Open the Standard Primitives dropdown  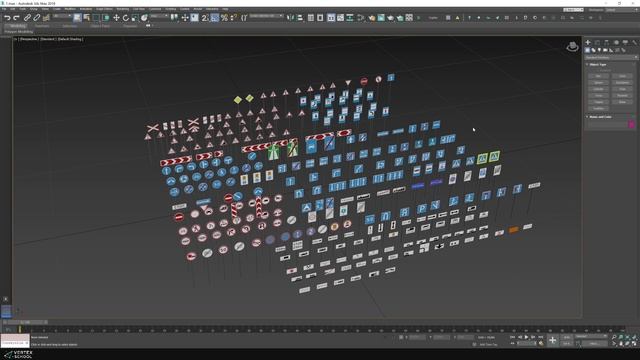[x=611, y=58]
